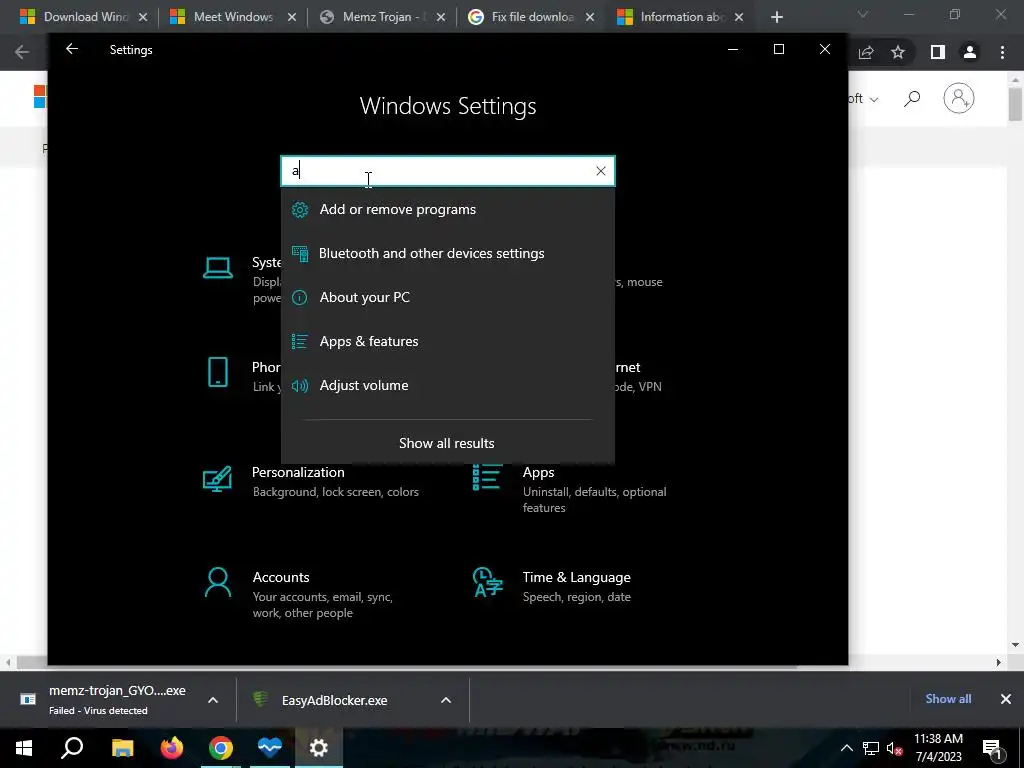Open the clock and date flyout
Viewport: 1024px width, 768px height.
tap(938, 748)
